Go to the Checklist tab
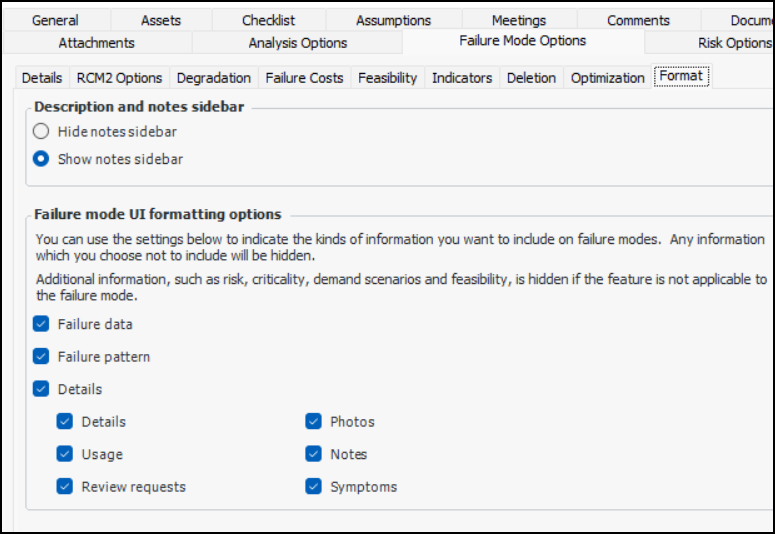This screenshot has height=534, width=775. click(x=269, y=20)
